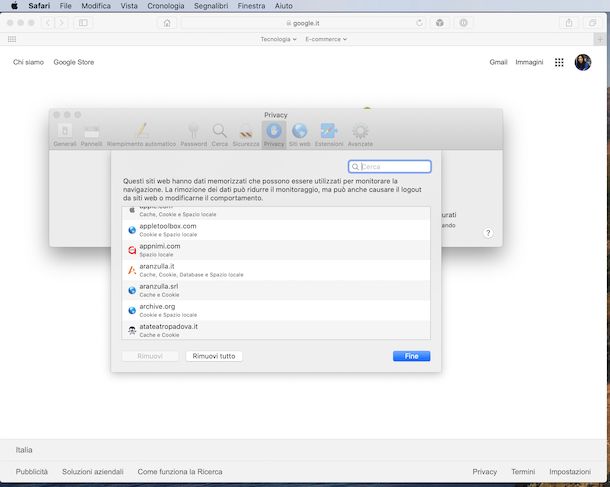Open the Apple menu
The width and height of the screenshot is (610, 487).
pos(14,6)
